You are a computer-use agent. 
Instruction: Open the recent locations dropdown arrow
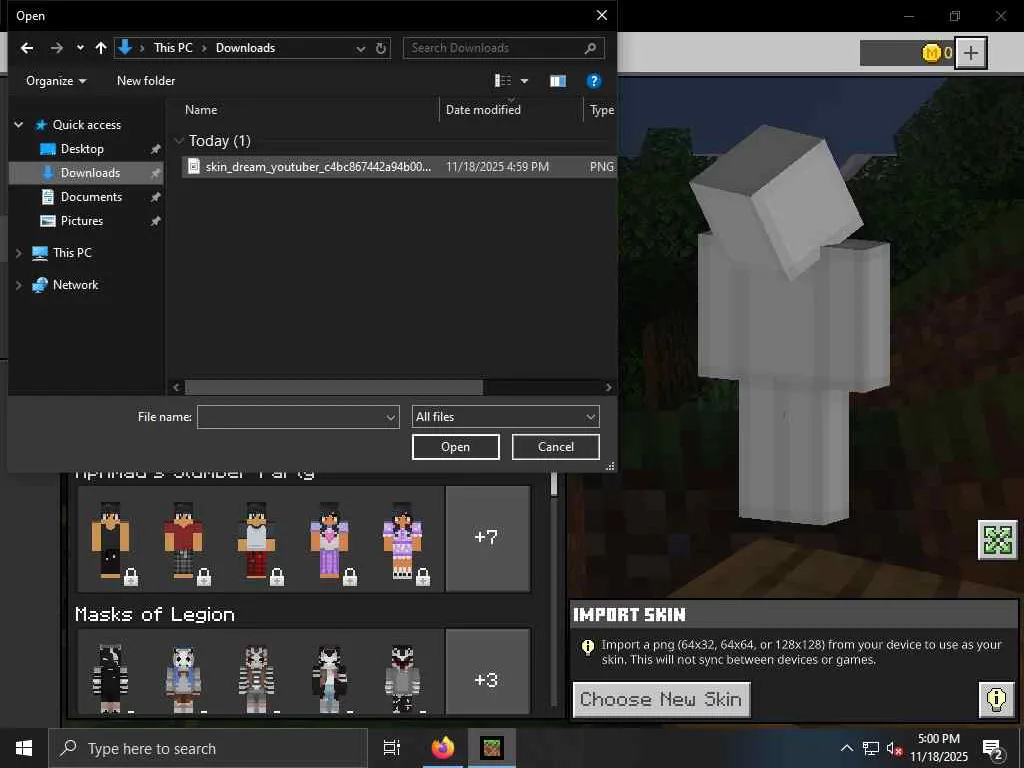point(80,48)
